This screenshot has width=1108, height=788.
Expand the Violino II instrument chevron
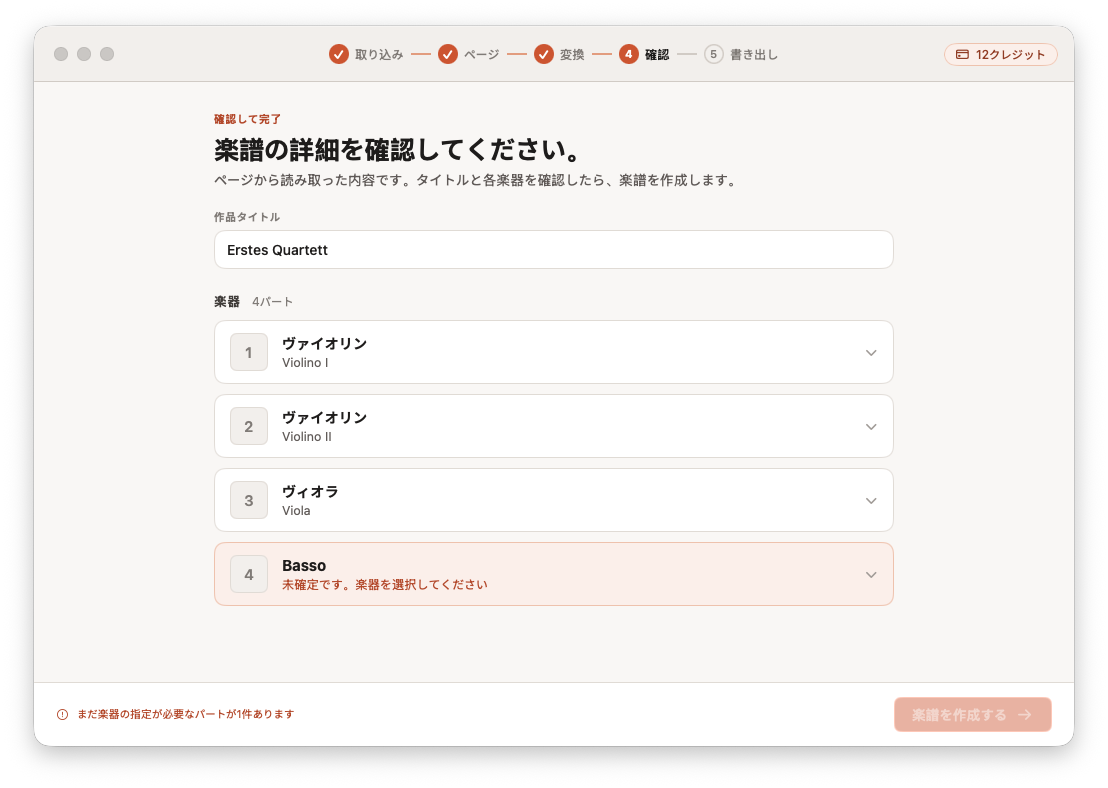click(x=871, y=427)
